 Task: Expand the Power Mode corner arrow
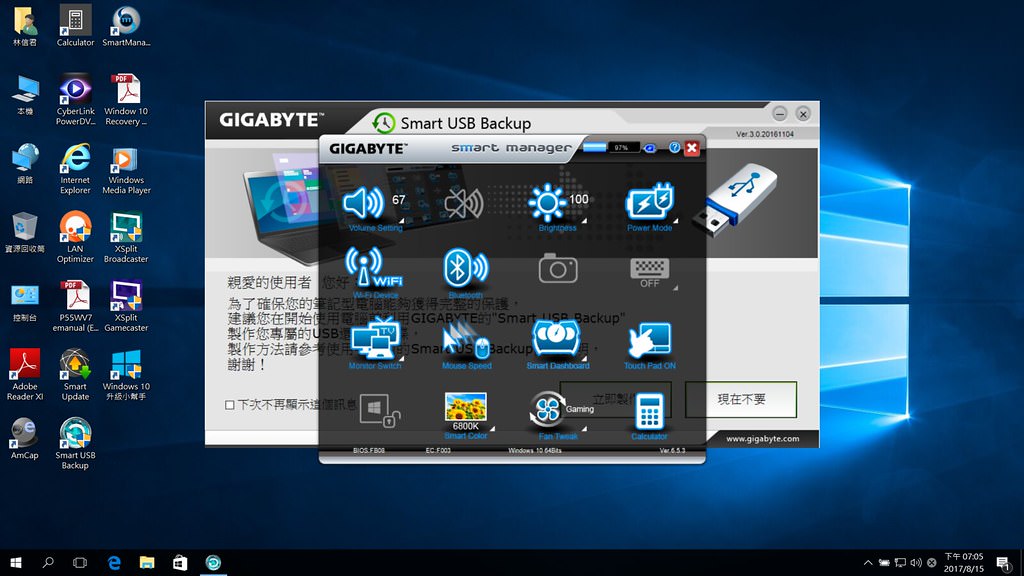pos(676,221)
